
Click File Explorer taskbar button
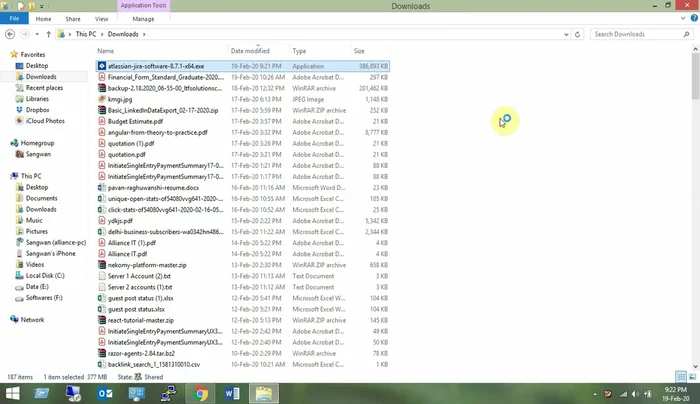264,393
